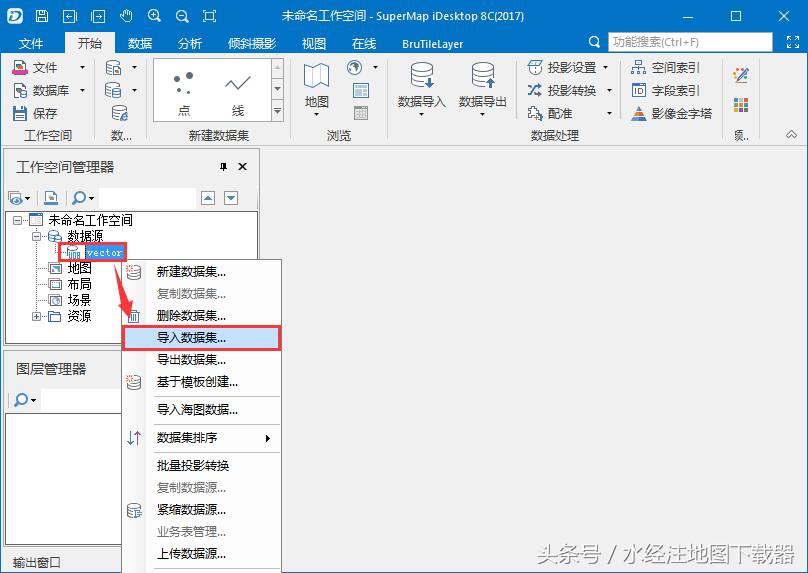Create a new 线 line dataset
The image size is (808, 573).
click(238, 93)
